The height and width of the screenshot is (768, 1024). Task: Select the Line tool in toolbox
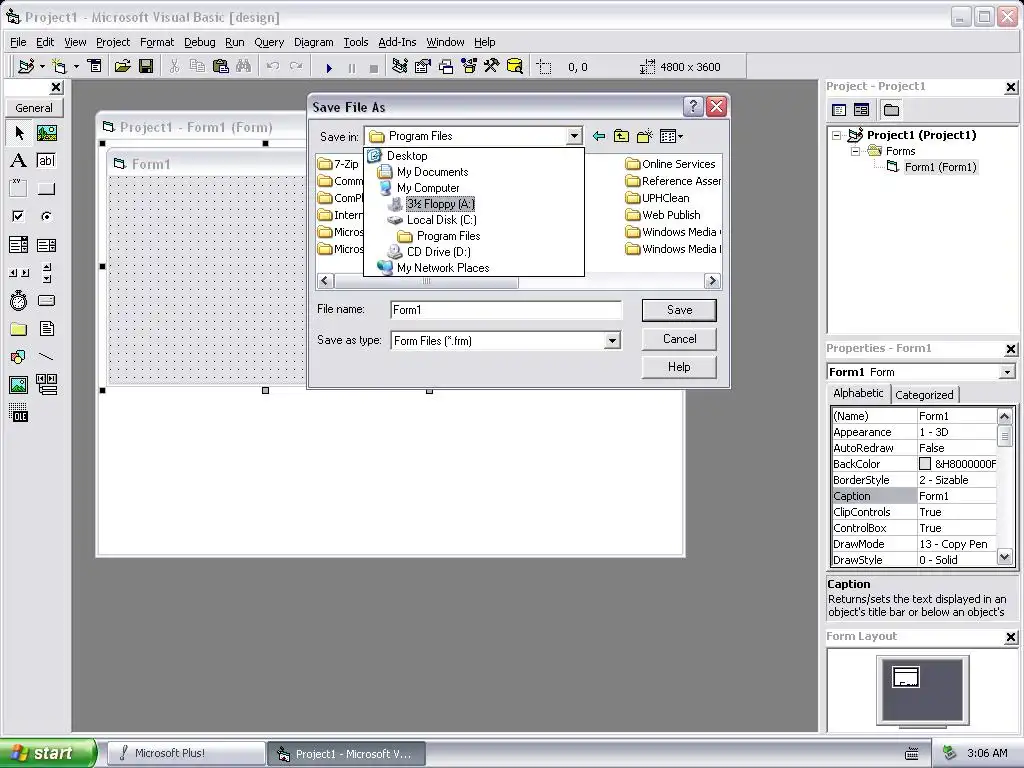tap(46, 357)
